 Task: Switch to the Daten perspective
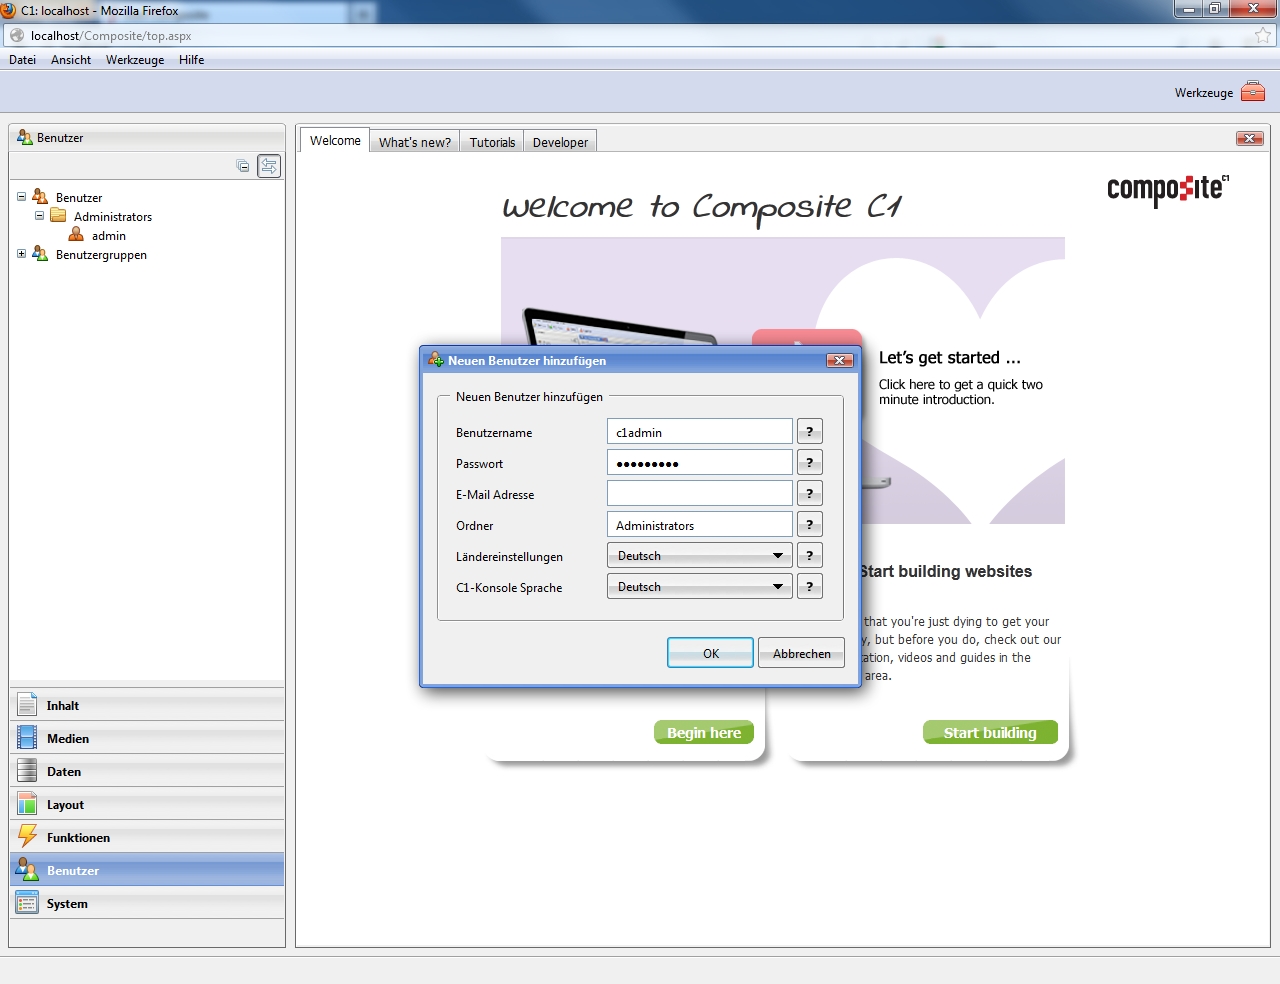(63, 772)
